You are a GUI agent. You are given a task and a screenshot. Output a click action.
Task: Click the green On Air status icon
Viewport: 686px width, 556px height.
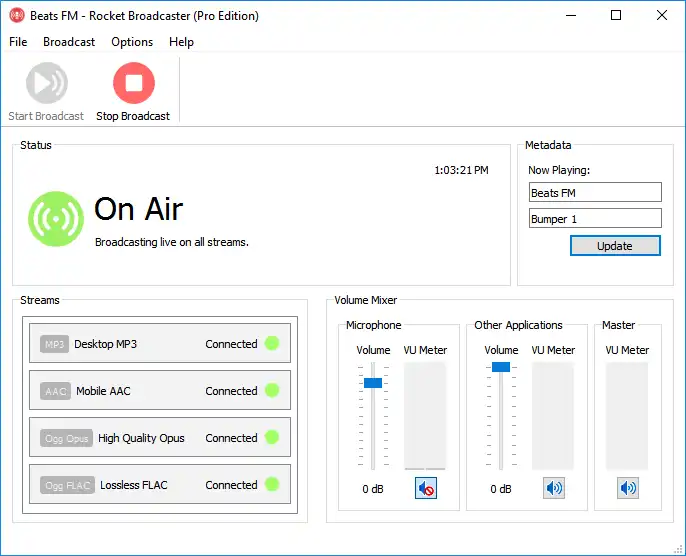pyautogui.click(x=56, y=219)
